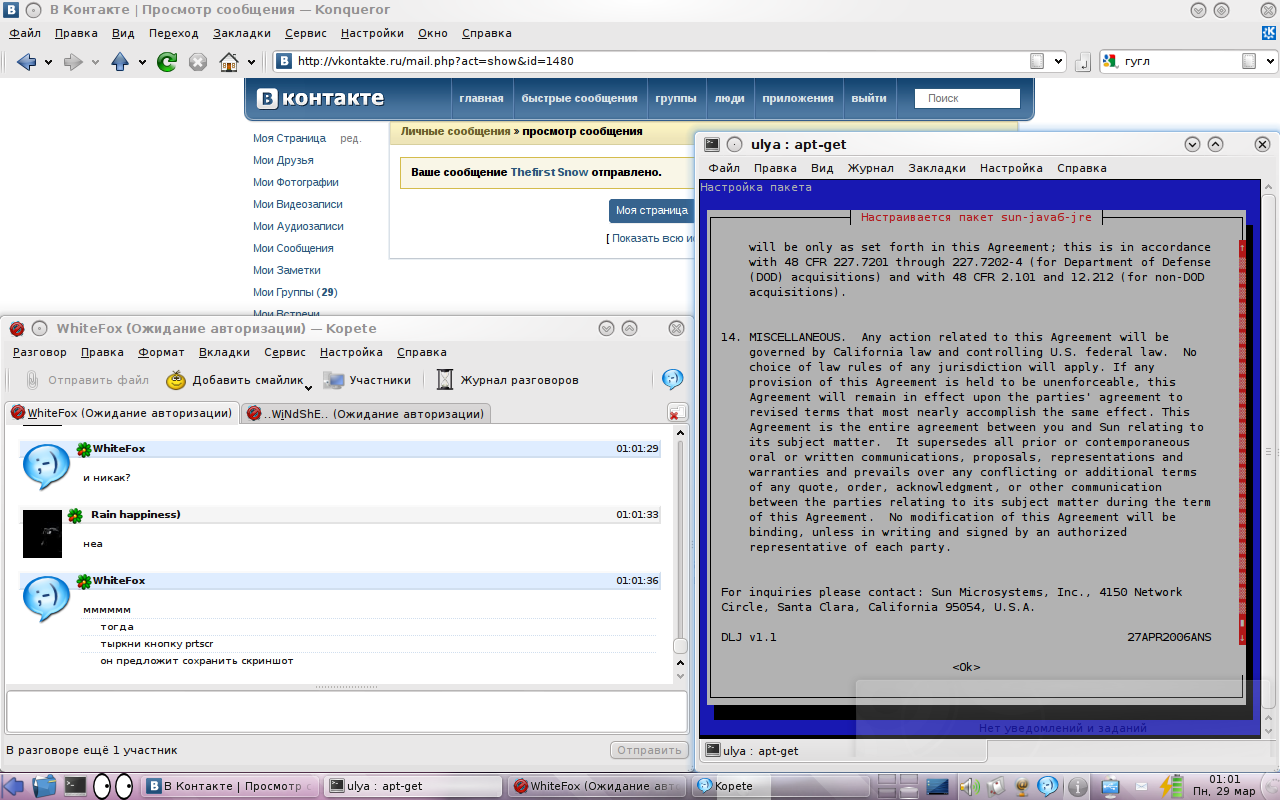Open the Формат menu in Kopete
Viewport: 1280px width, 800px height.
[x=161, y=352]
